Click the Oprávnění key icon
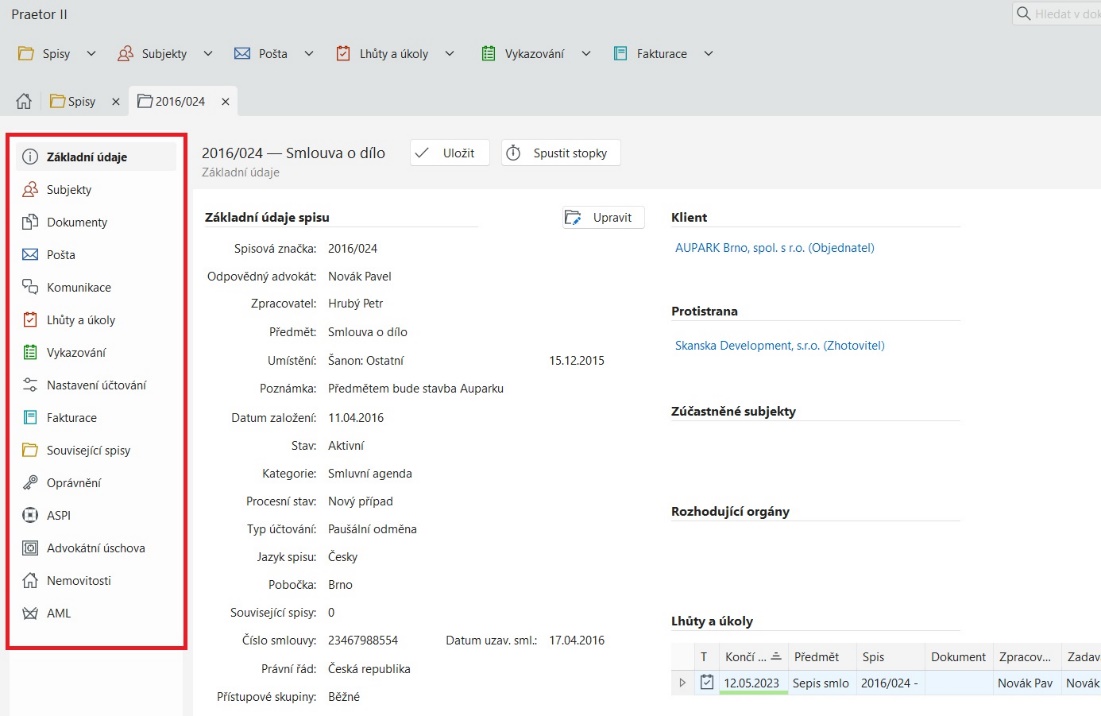Screen dimensions: 1101x716 30,483
